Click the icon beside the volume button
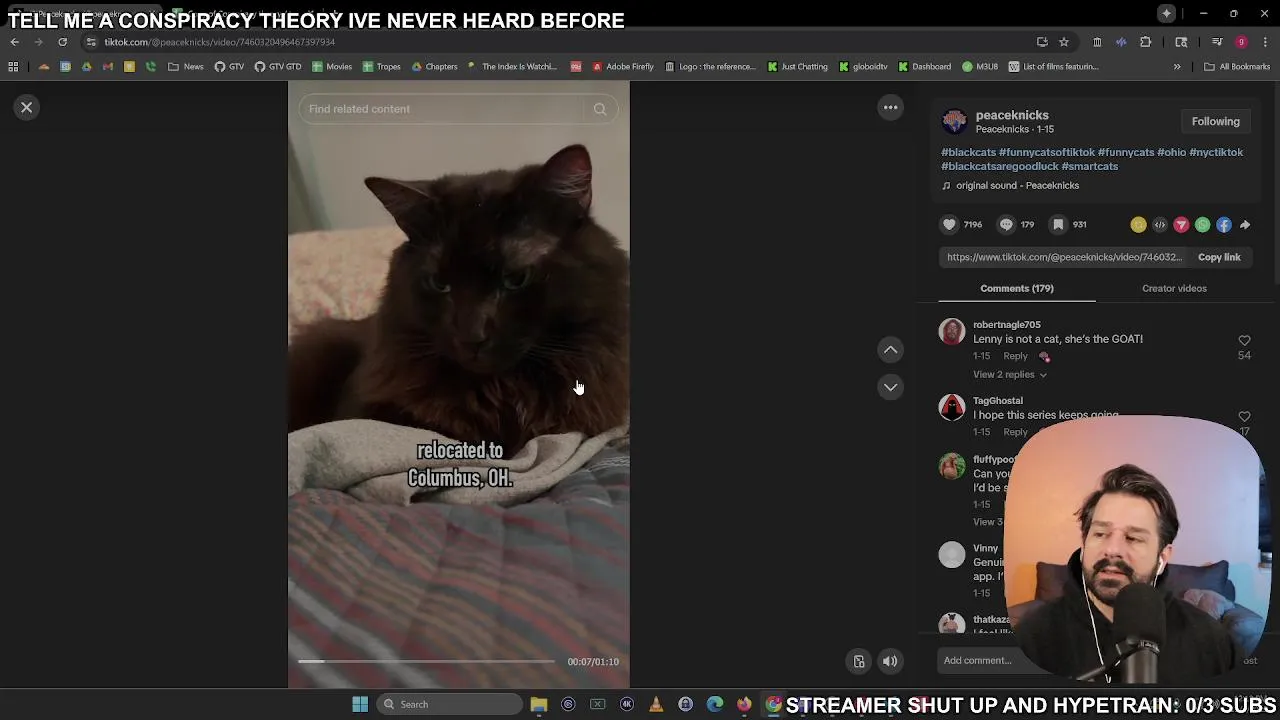The height and width of the screenshot is (720, 1280). [859, 661]
